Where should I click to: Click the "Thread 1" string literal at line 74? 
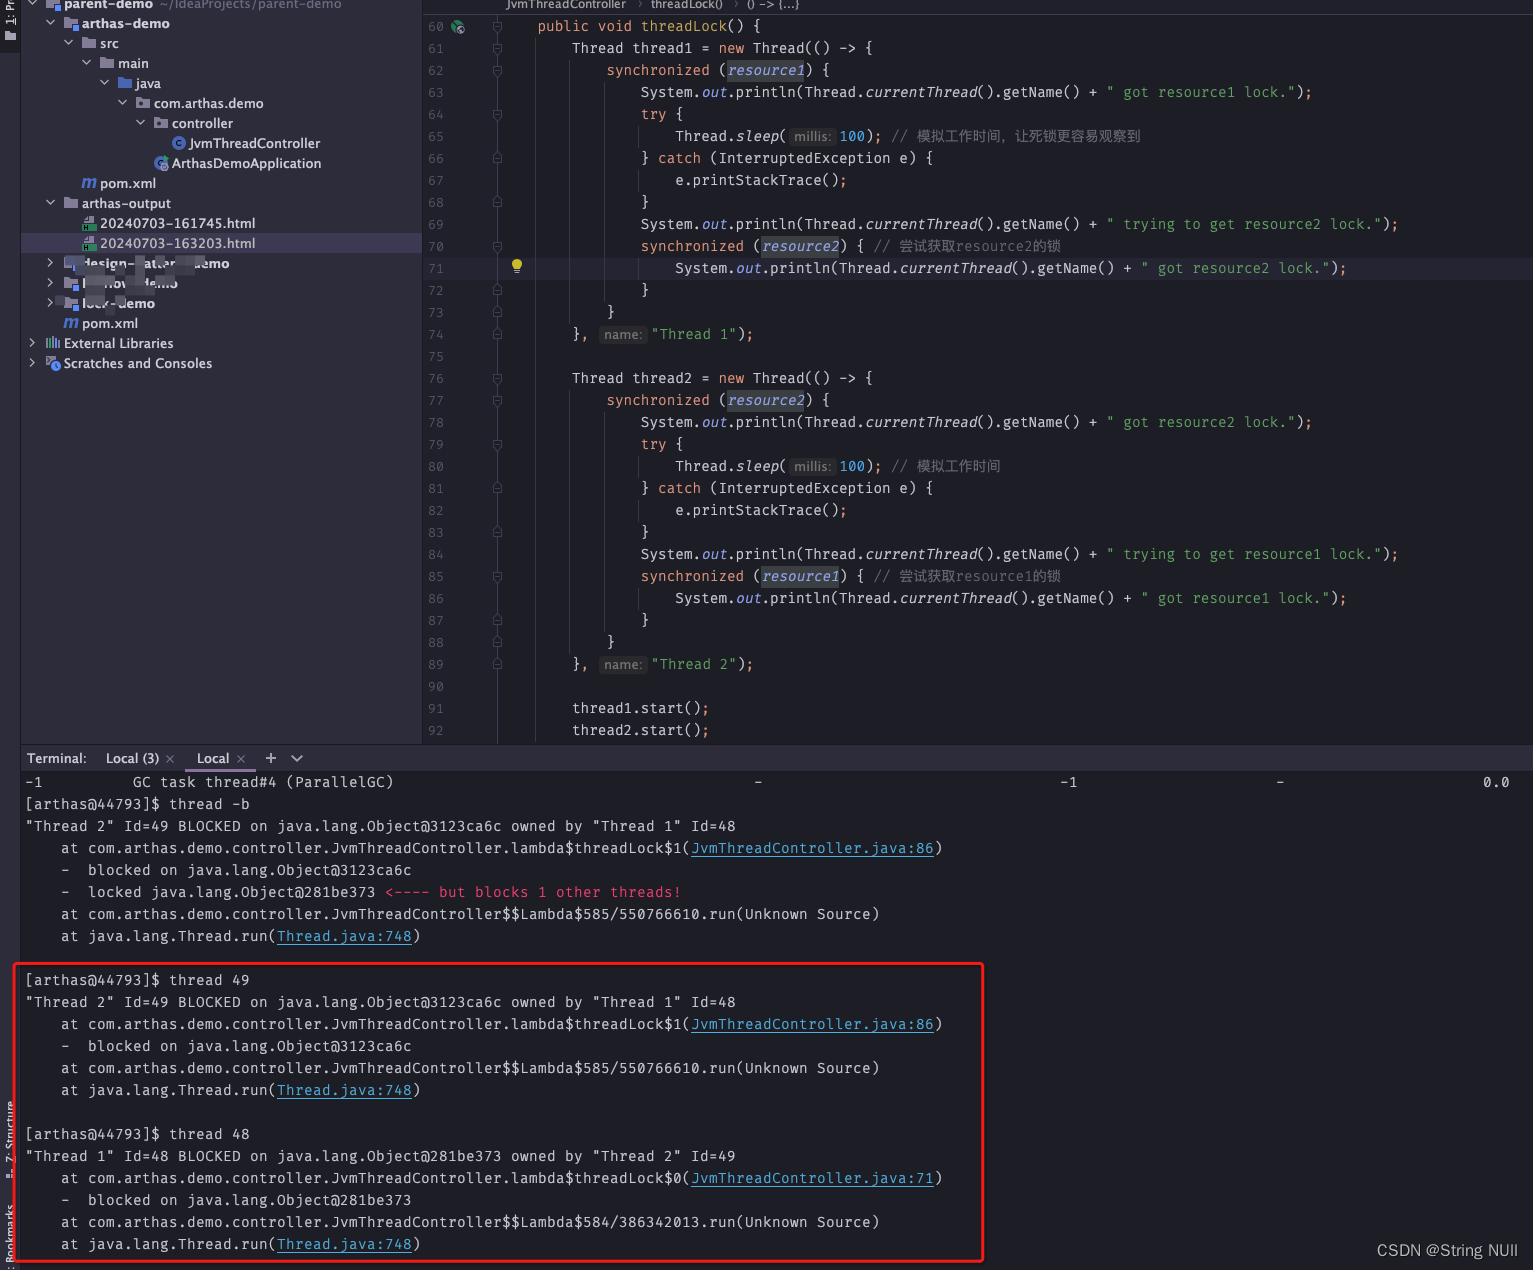click(x=693, y=334)
